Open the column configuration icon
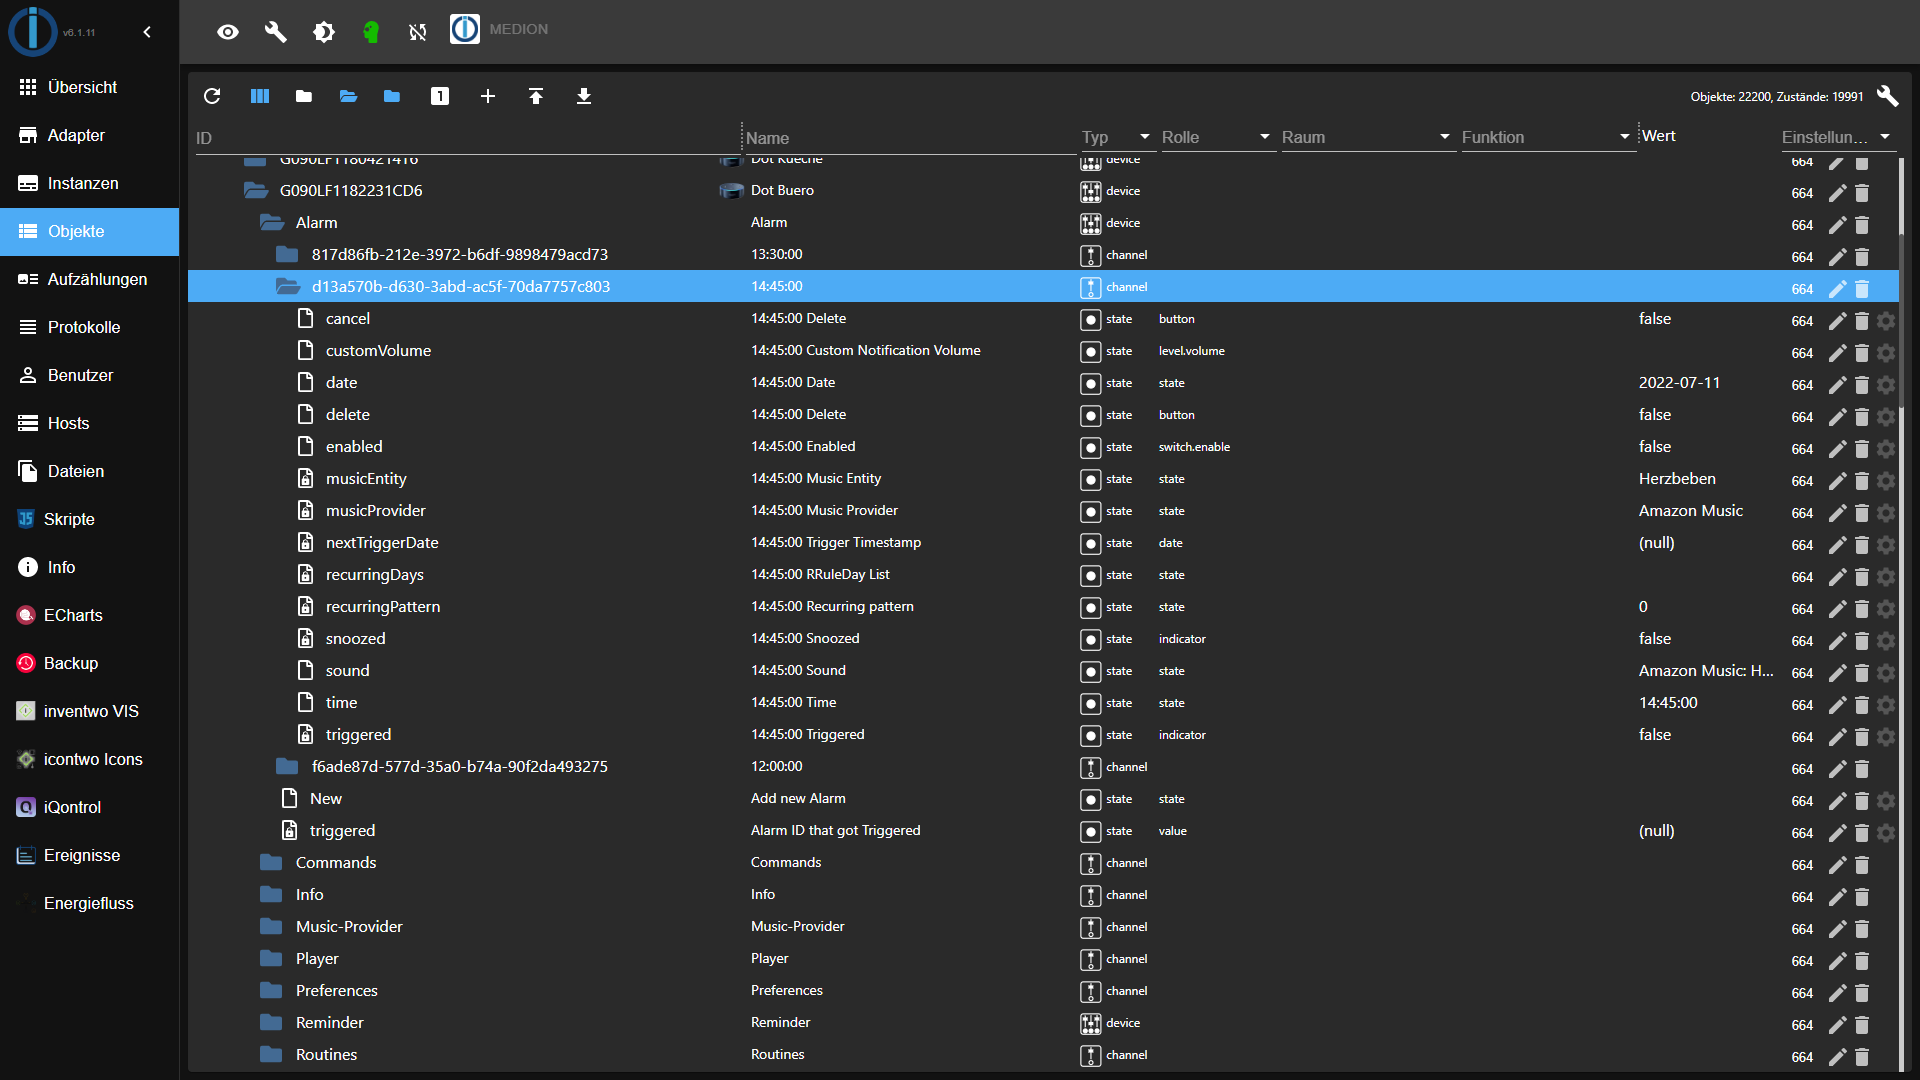The height and width of the screenshot is (1080, 1920). [x=260, y=96]
